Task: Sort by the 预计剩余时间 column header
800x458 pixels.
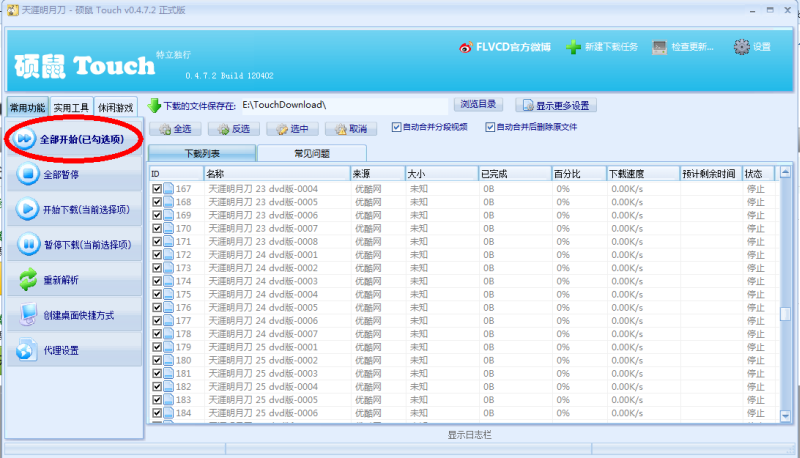Action: click(x=711, y=174)
